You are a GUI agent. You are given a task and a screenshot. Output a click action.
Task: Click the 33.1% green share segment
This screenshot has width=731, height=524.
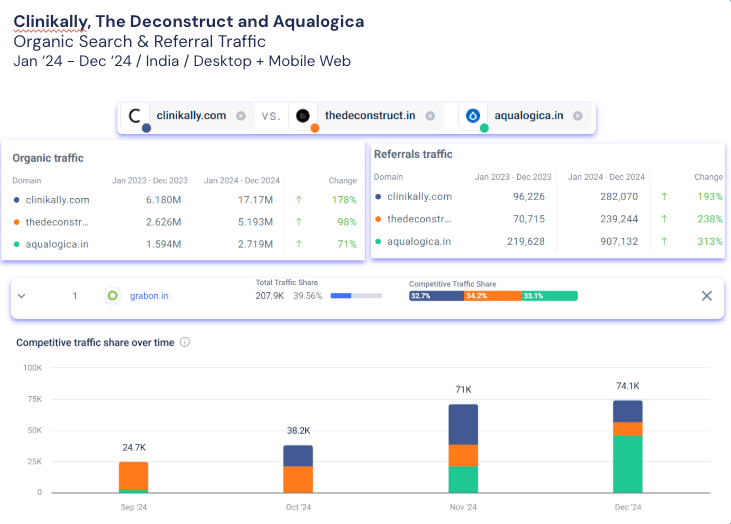click(550, 296)
